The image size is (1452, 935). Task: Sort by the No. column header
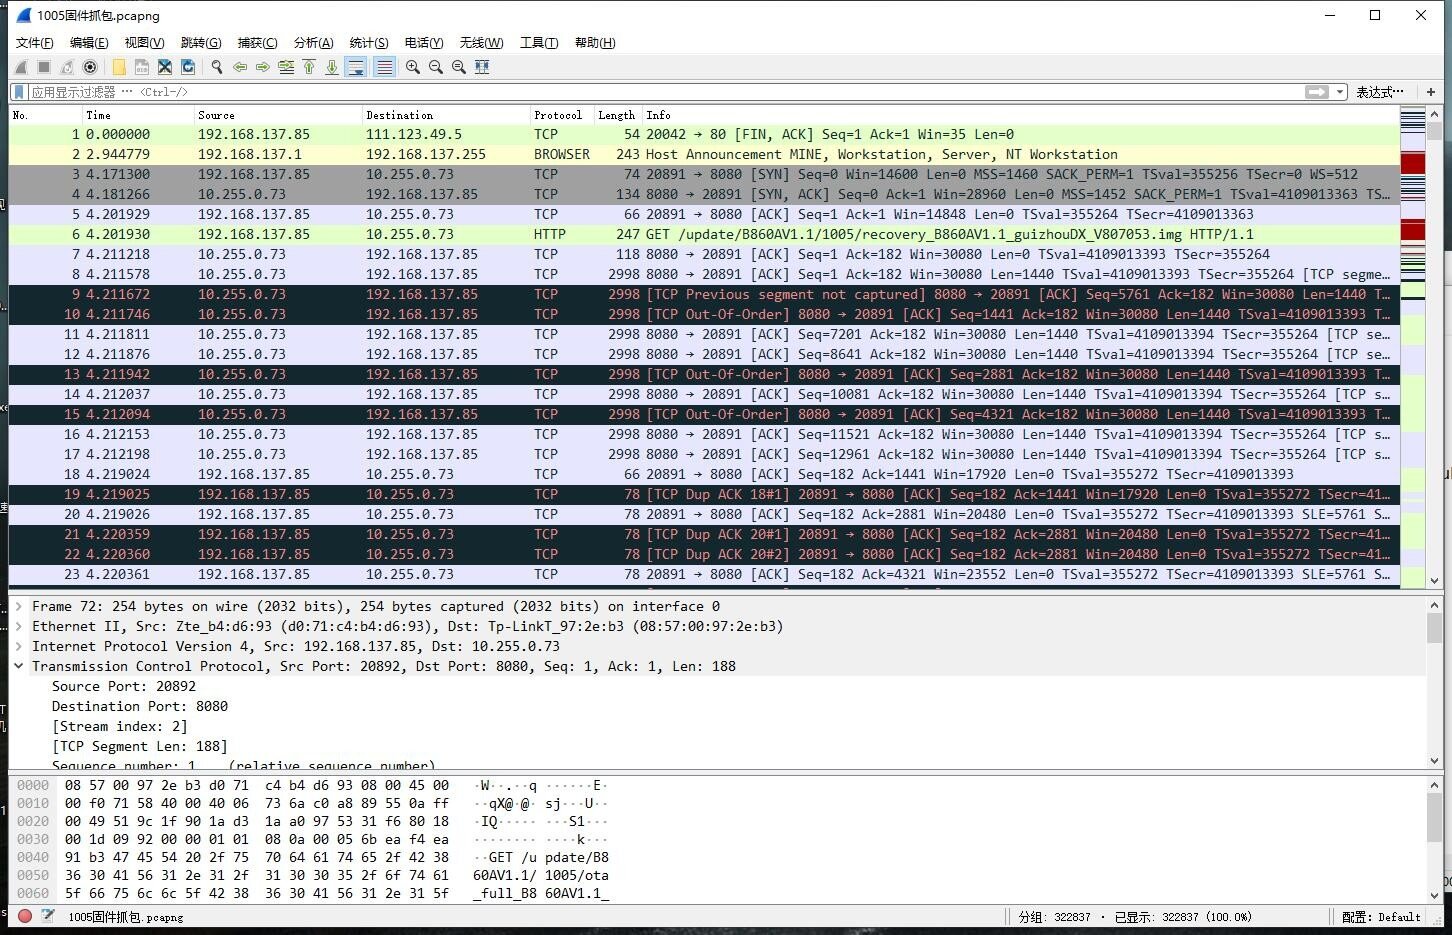[45, 115]
